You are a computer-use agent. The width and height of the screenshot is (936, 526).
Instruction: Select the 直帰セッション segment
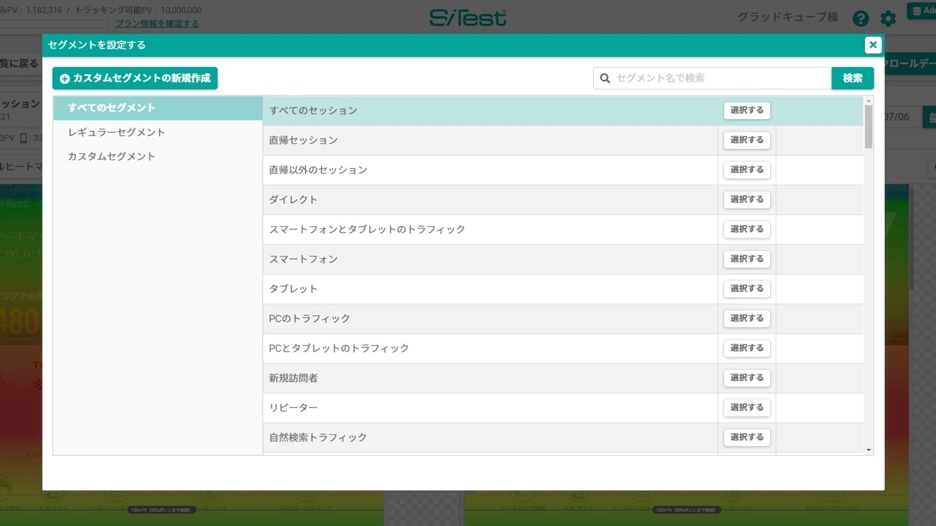coord(746,140)
